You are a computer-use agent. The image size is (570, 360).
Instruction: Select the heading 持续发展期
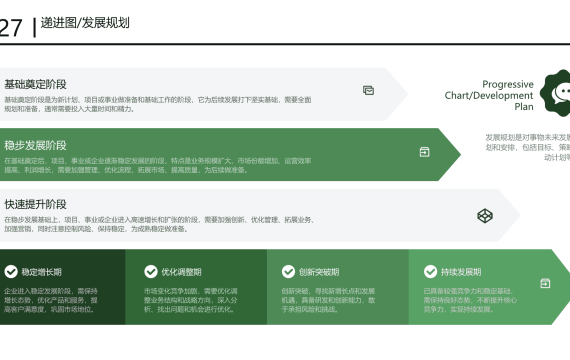(x=461, y=272)
